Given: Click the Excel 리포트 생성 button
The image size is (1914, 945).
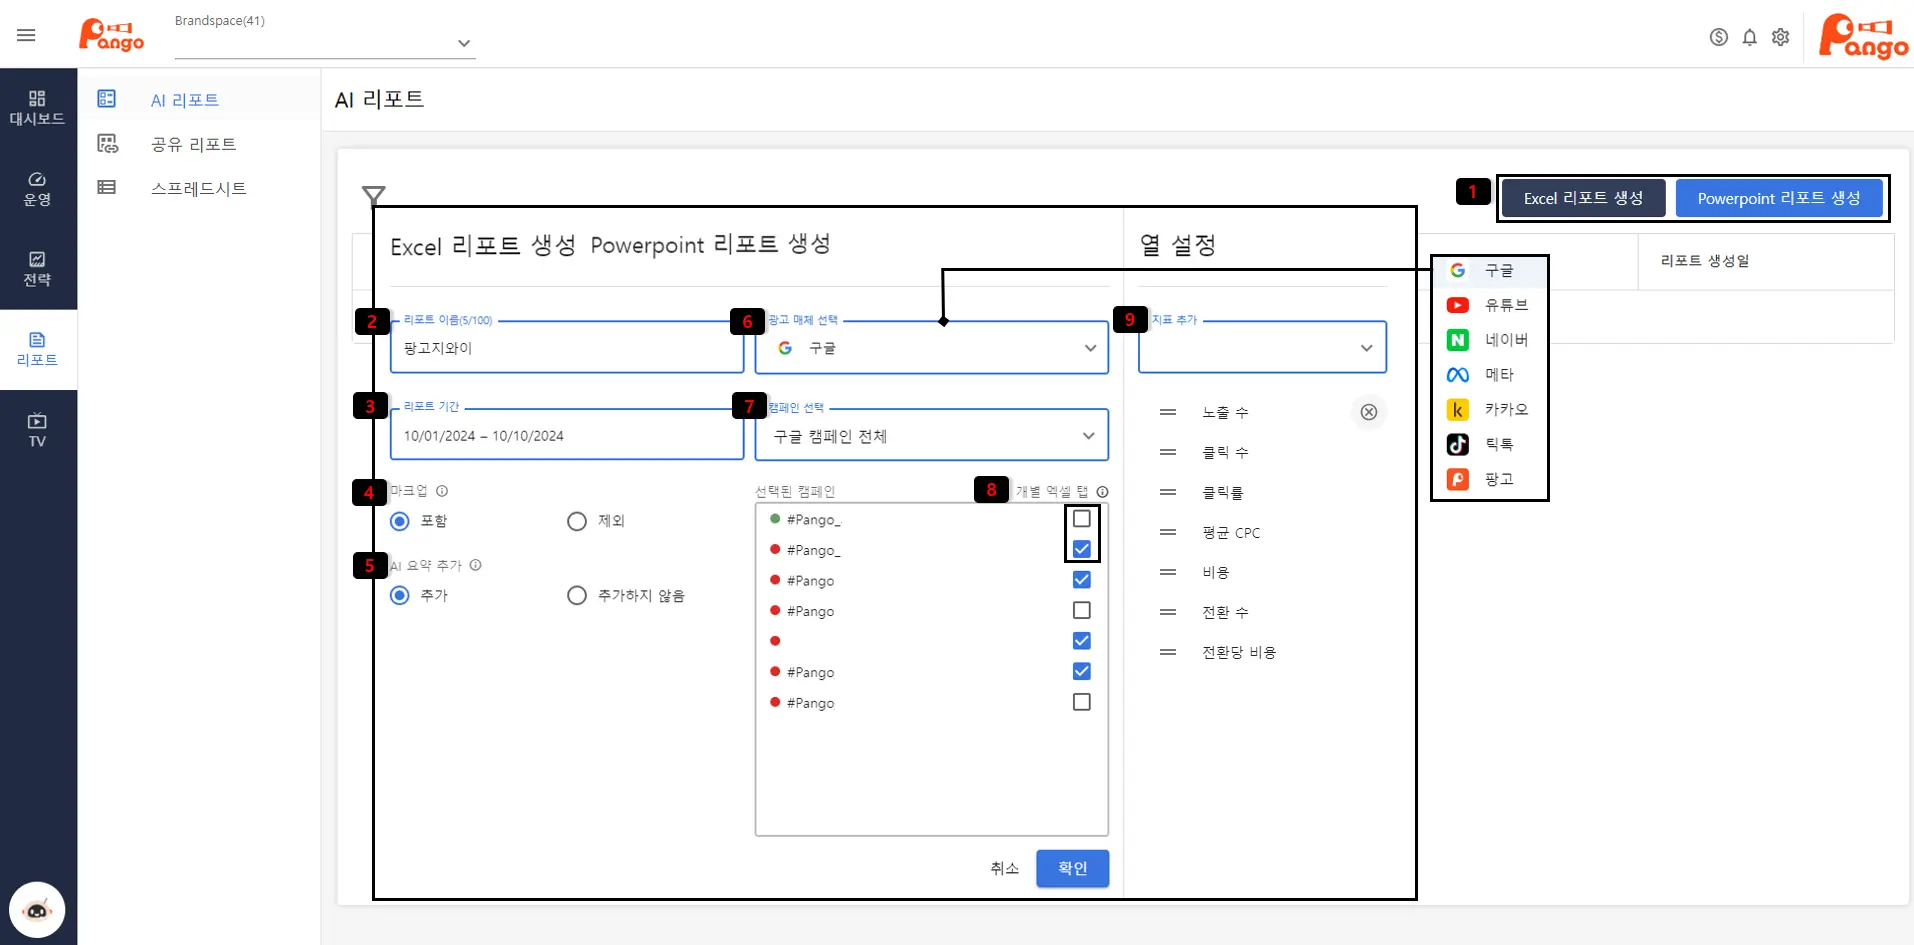Looking at the screenshot, I should click(1582, 198).
